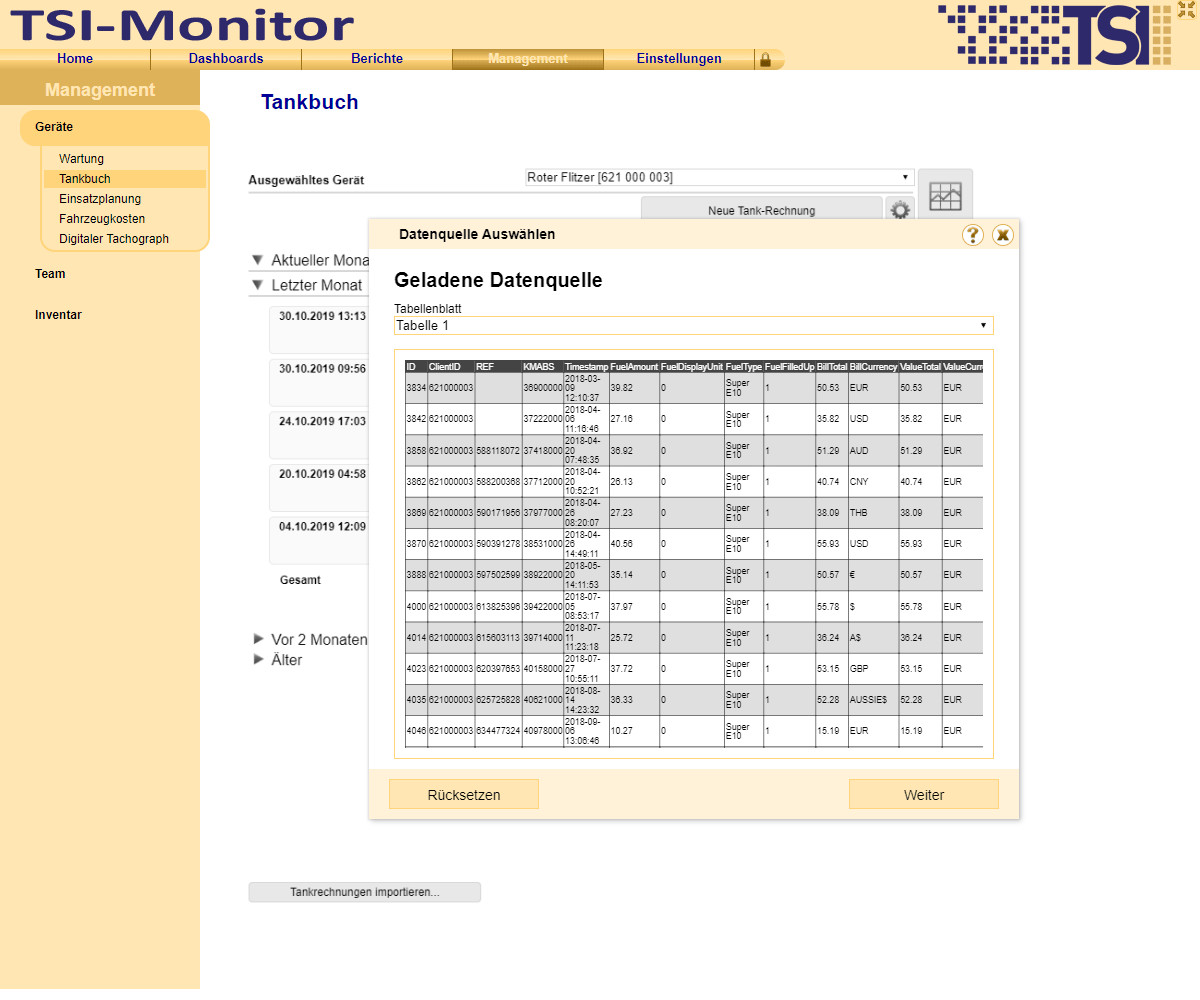The image size is (1200, 1000).
Task: Click the FuelAmount column header
Action: [x=634, y=367]
